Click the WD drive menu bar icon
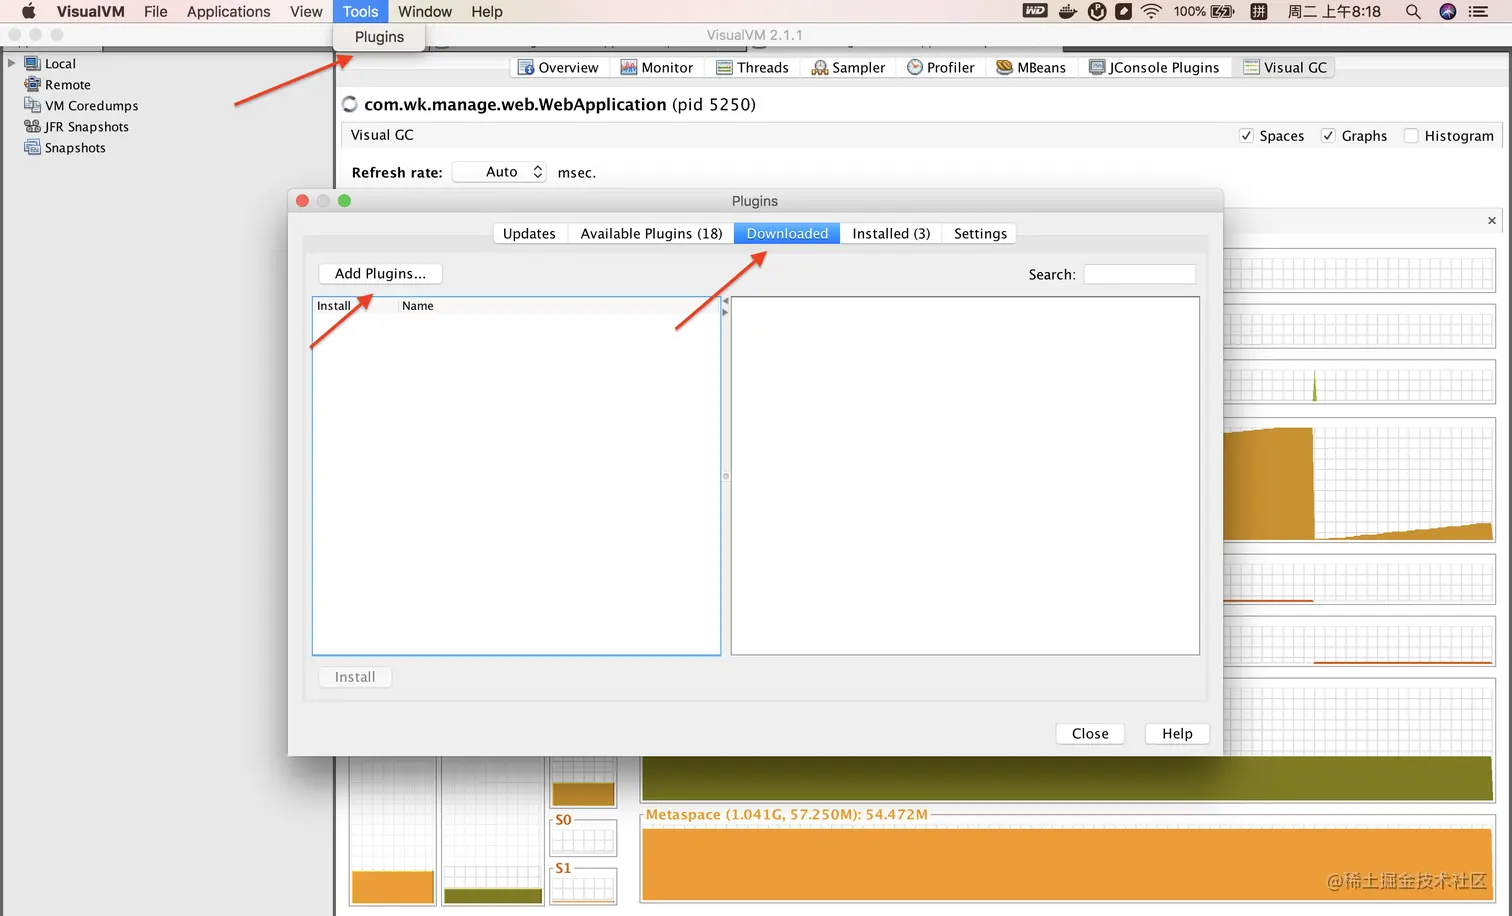This screenshot has width=1512, height=916. click(1035, 11)
